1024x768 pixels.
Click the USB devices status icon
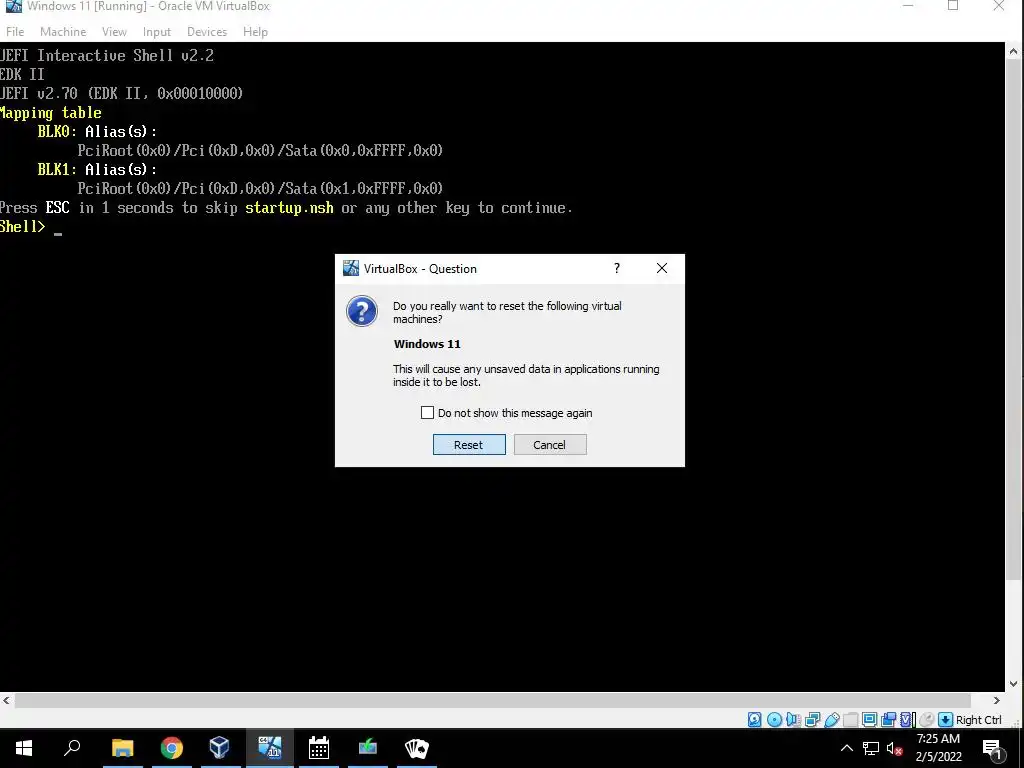click(831, 720)
